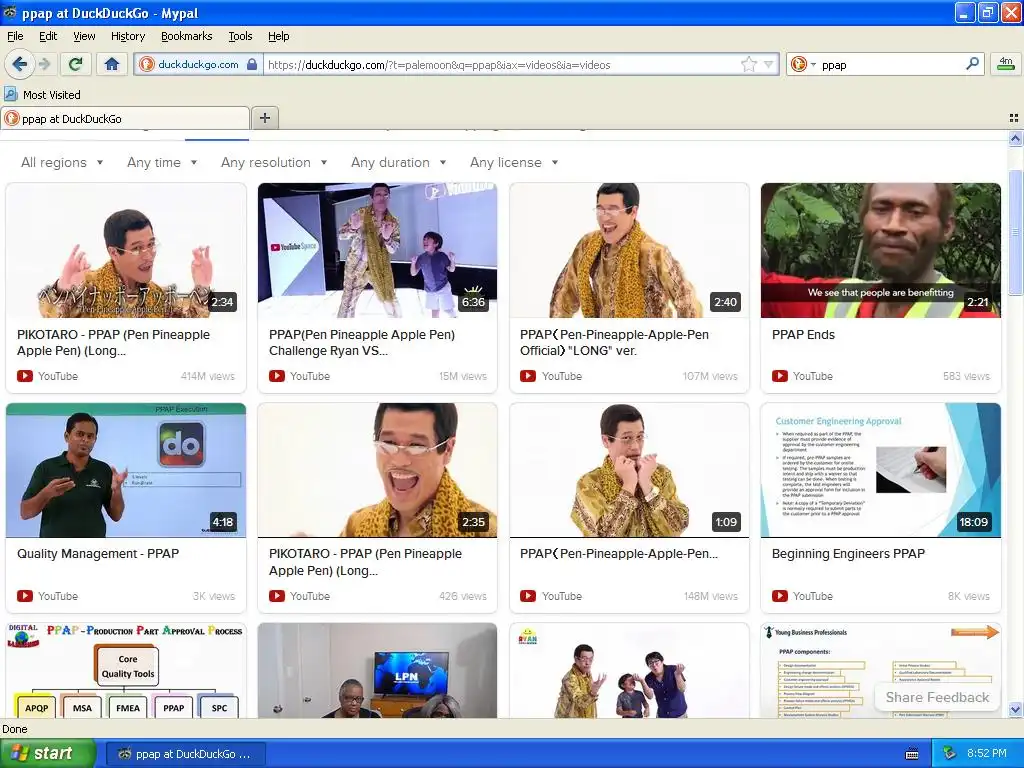Image resolution: width=1024 pixels, height=768 pixels.
Task: Open the Windows start button
Action: pos(47,754)
